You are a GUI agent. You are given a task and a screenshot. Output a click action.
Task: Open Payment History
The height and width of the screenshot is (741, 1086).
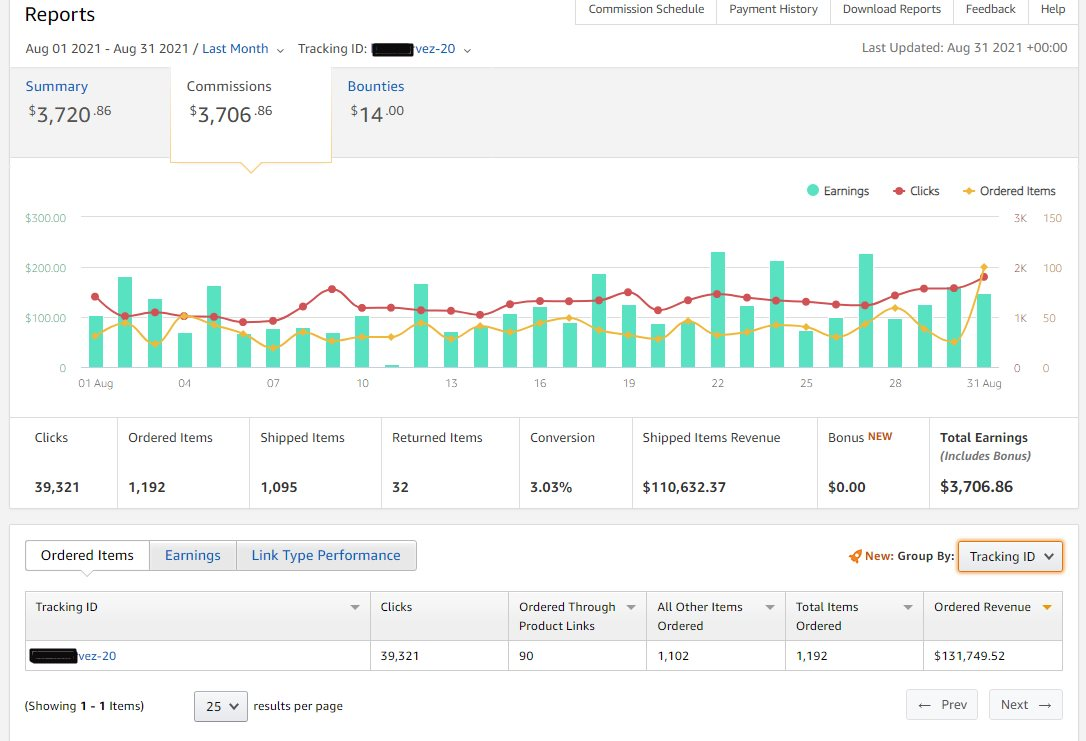coord(773,10)
